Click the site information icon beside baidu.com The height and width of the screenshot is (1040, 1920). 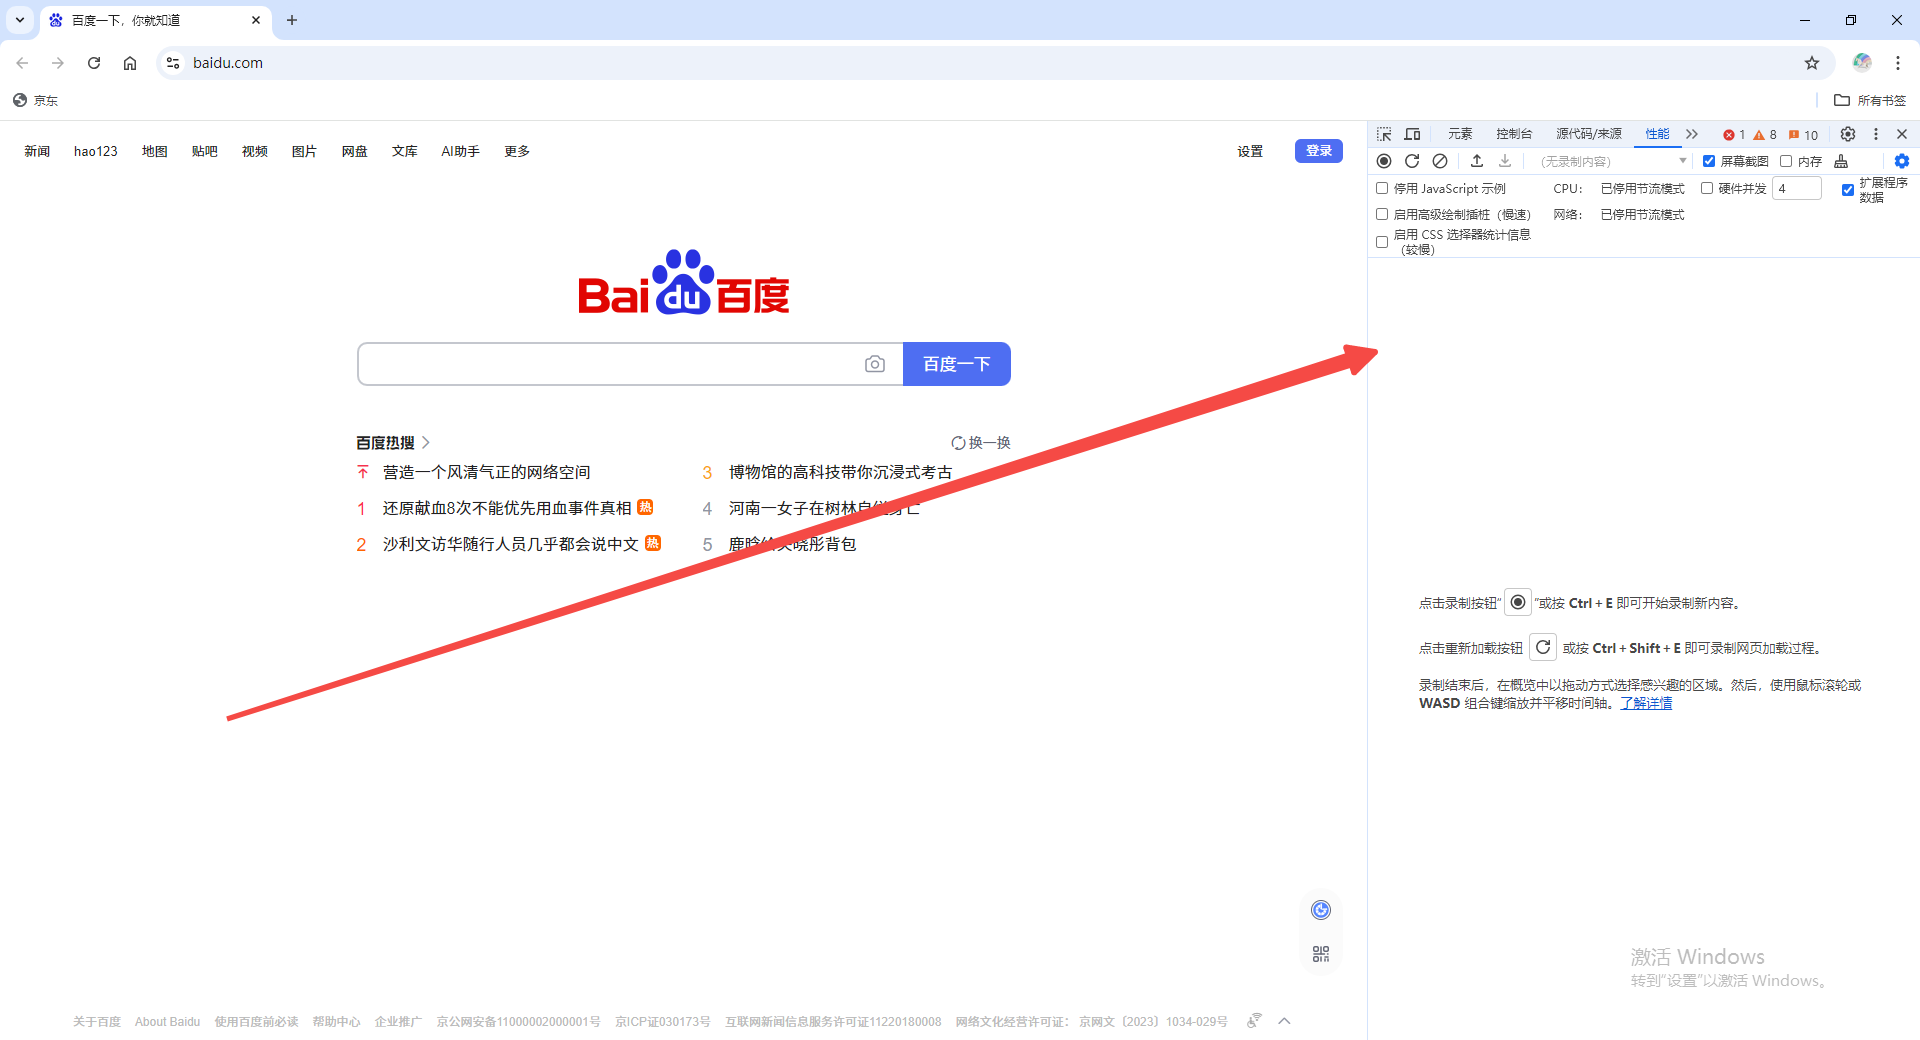[173, 63]
